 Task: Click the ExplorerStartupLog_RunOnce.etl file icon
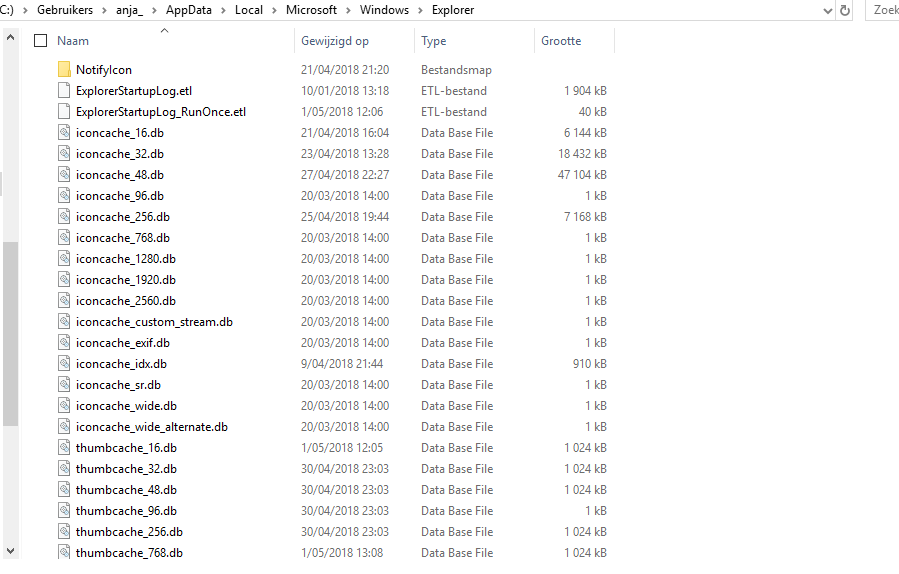tap(64, 112)
